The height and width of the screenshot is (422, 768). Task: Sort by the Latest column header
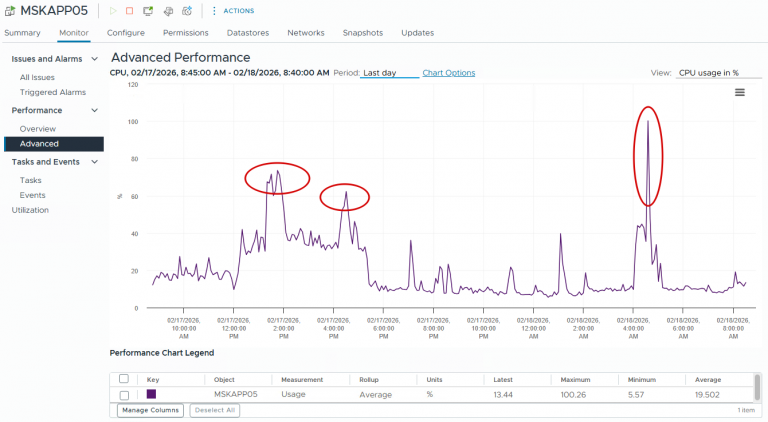click(x=503, y=379)
